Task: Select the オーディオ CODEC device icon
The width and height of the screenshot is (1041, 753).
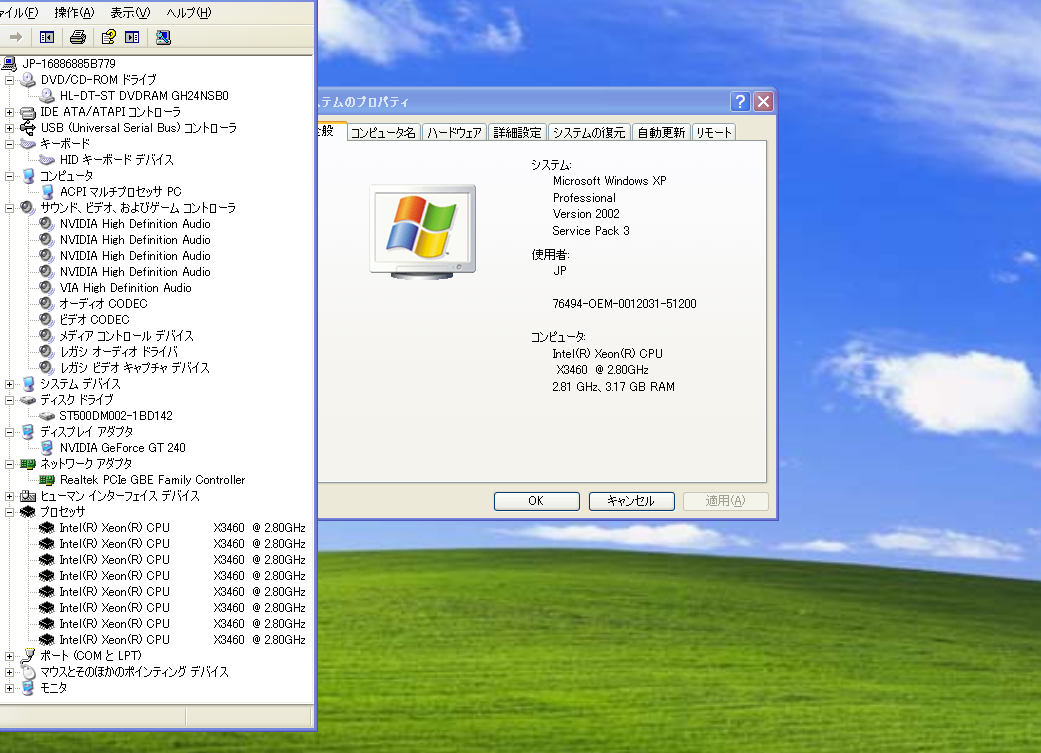Action: (x=46, y=303)
